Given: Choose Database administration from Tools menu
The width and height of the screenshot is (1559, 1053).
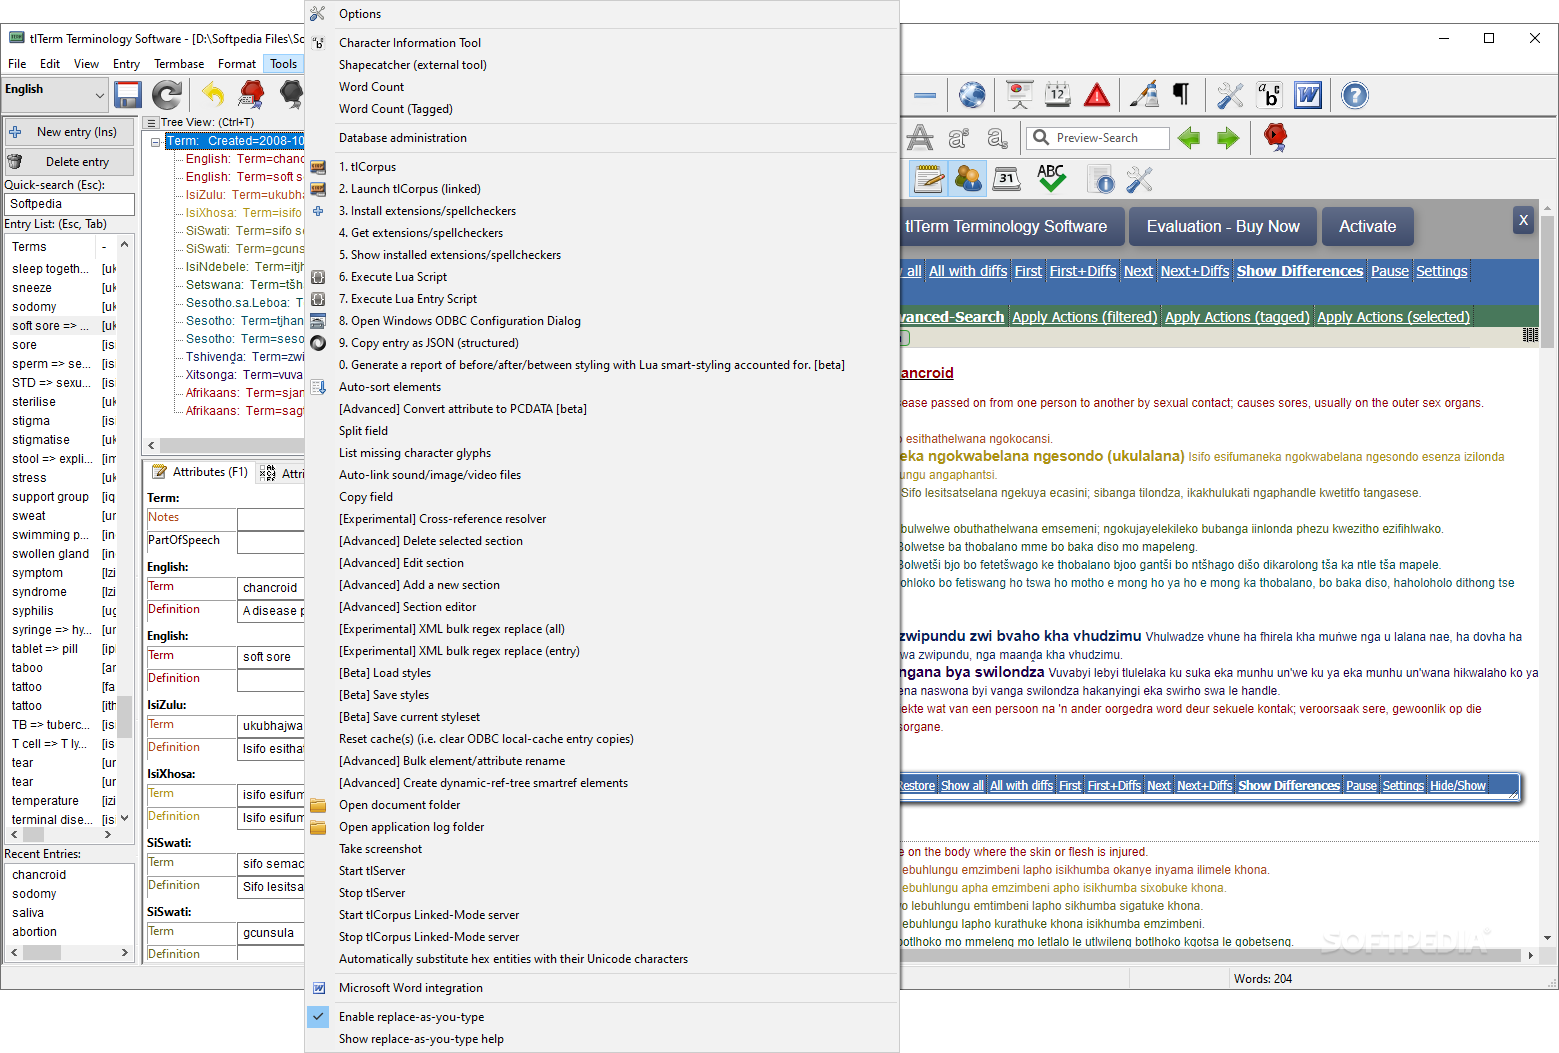Looking at the screenshot, I should (601, 138).
